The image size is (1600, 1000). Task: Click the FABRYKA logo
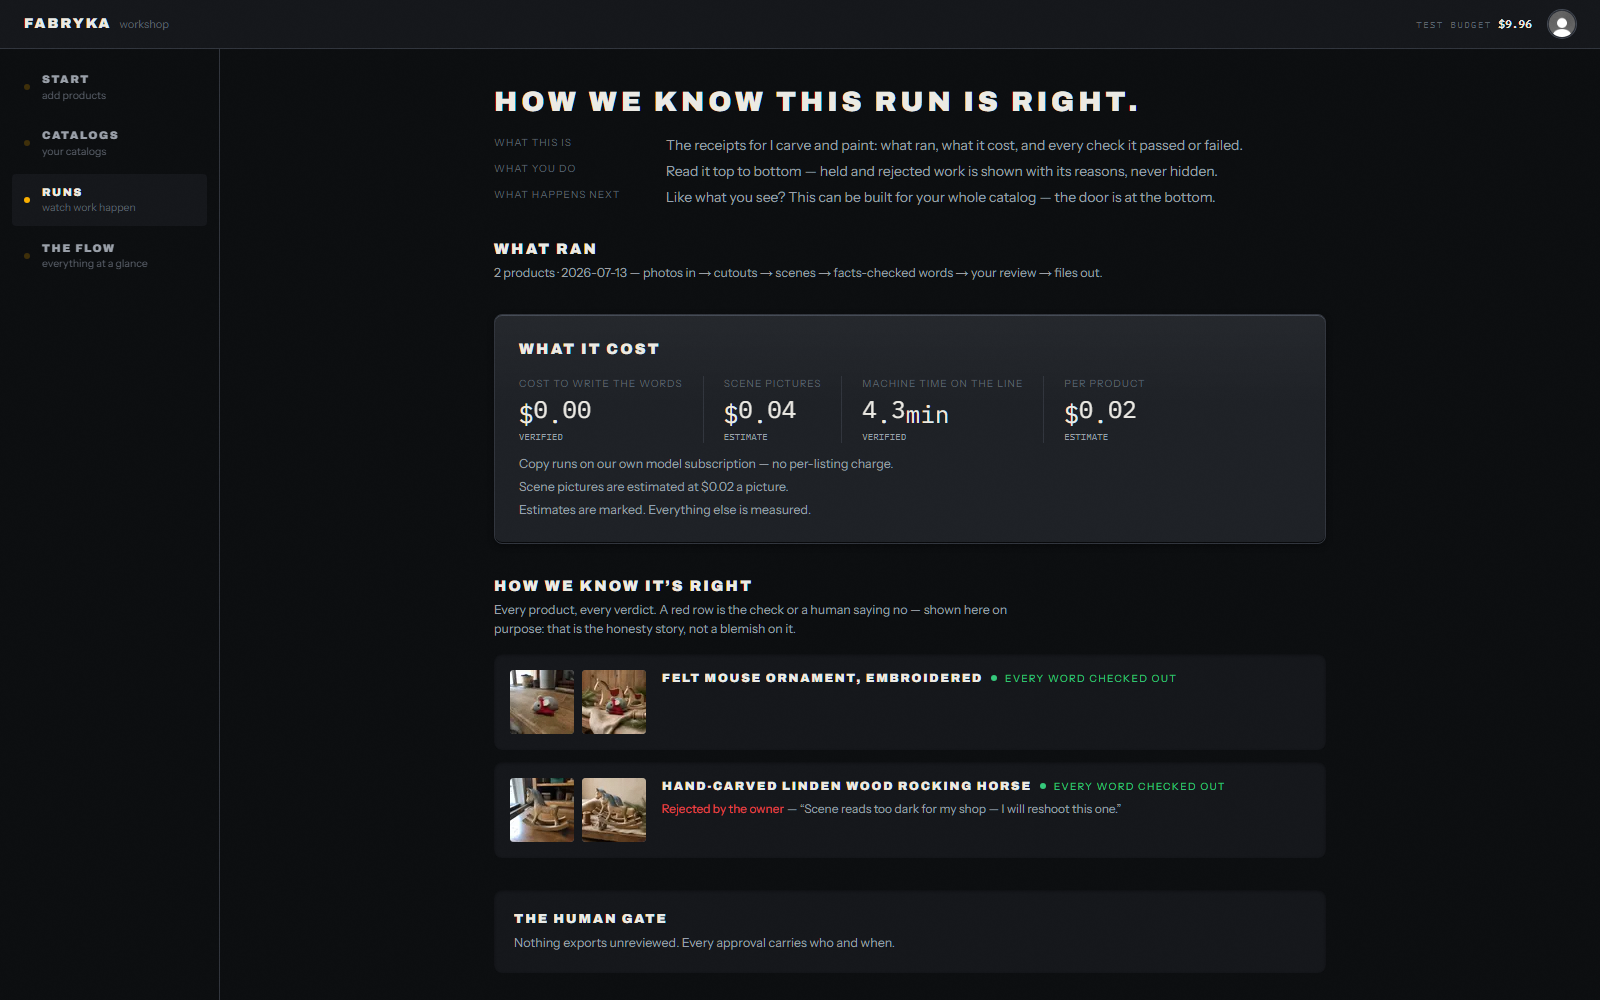coord(67,23)
